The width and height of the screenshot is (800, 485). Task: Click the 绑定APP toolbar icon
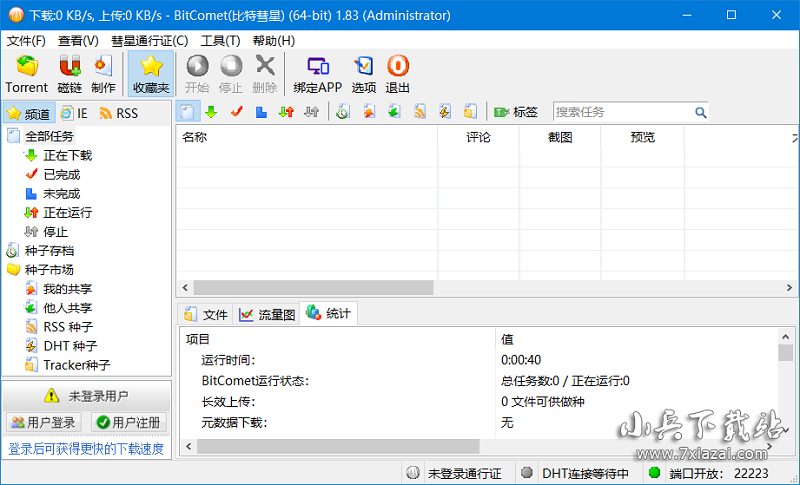(x=317, y=74)
